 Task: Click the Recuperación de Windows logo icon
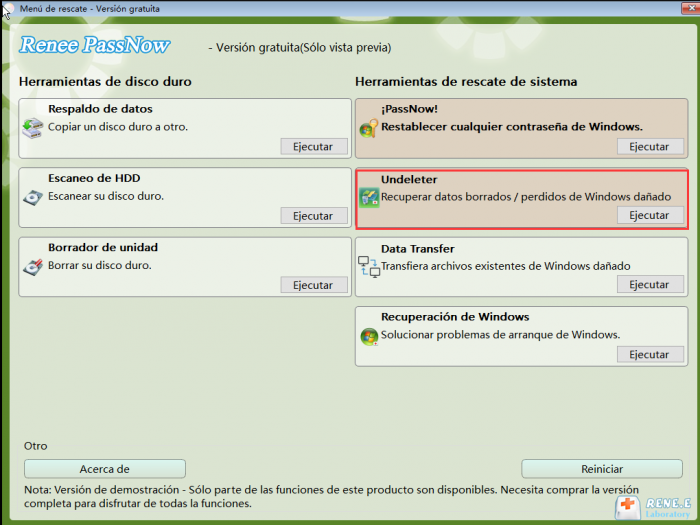tap(369, 337)
